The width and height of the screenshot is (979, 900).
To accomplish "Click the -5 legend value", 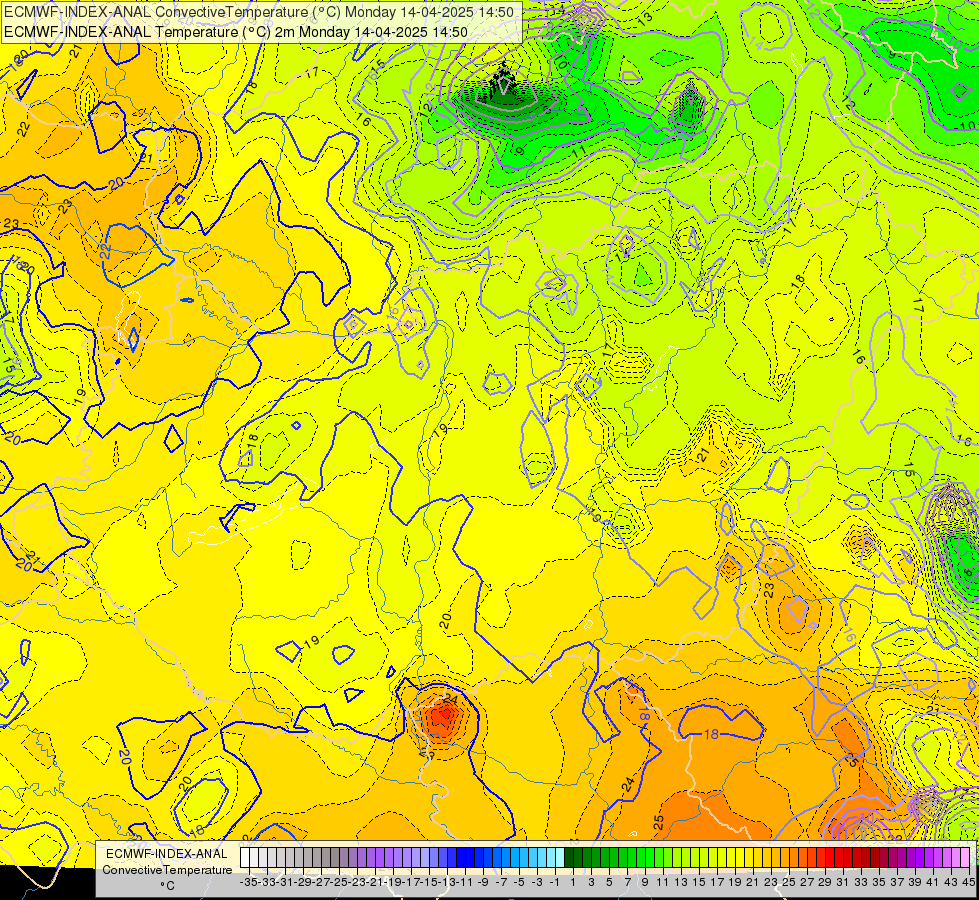I will 519,882.
